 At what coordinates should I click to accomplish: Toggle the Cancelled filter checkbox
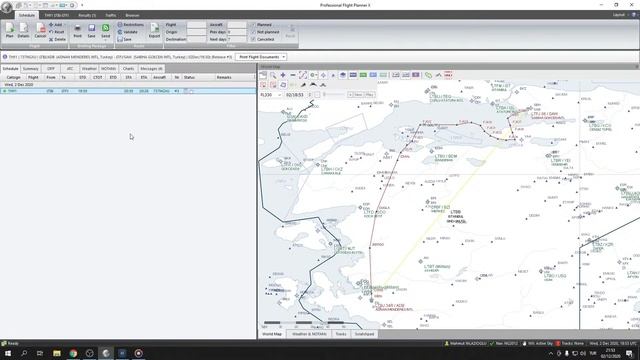[253, 39]
